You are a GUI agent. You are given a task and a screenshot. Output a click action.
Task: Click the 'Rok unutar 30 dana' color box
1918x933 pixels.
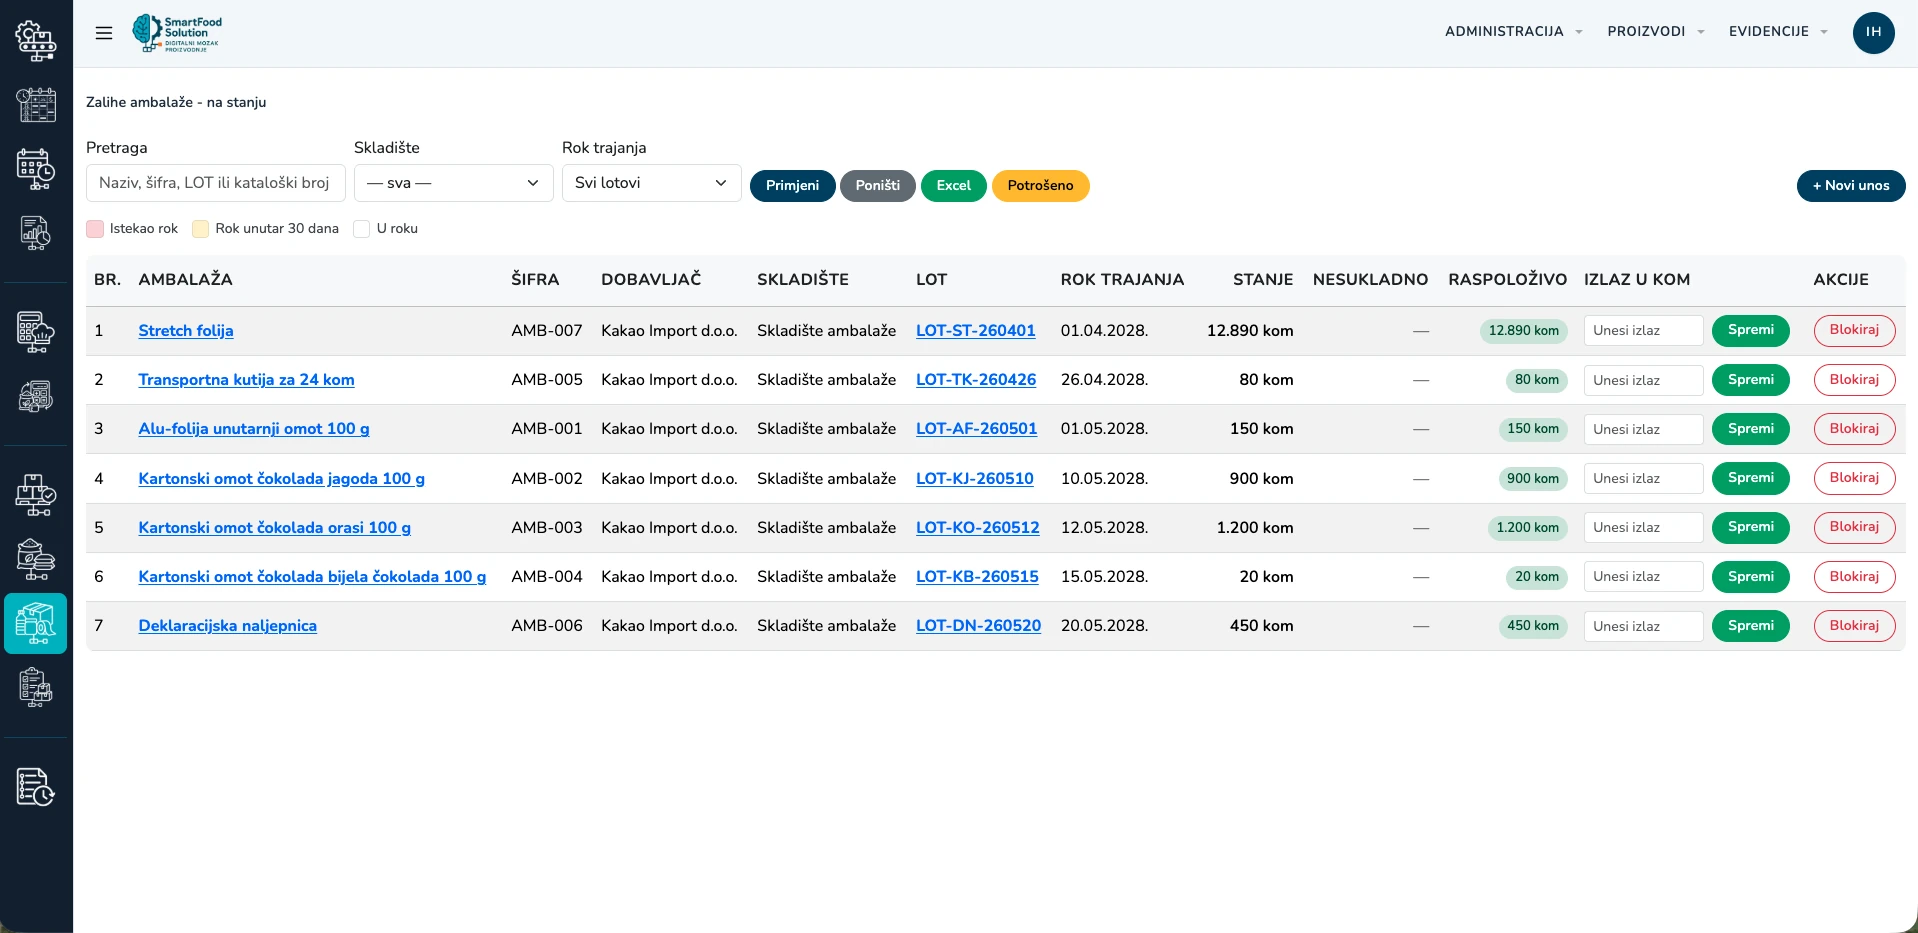pyautogui.click(x=201, y=229)
